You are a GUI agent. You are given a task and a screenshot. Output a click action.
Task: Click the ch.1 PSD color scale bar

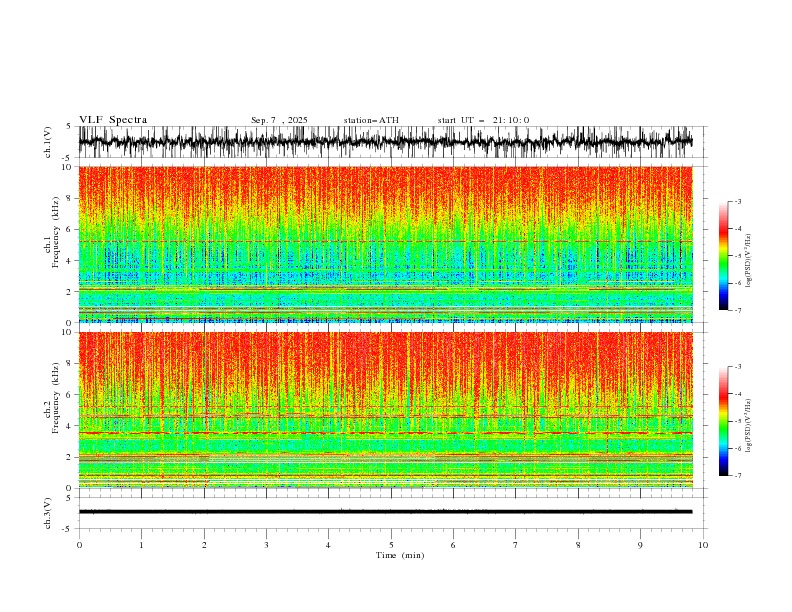coord(723,256)
